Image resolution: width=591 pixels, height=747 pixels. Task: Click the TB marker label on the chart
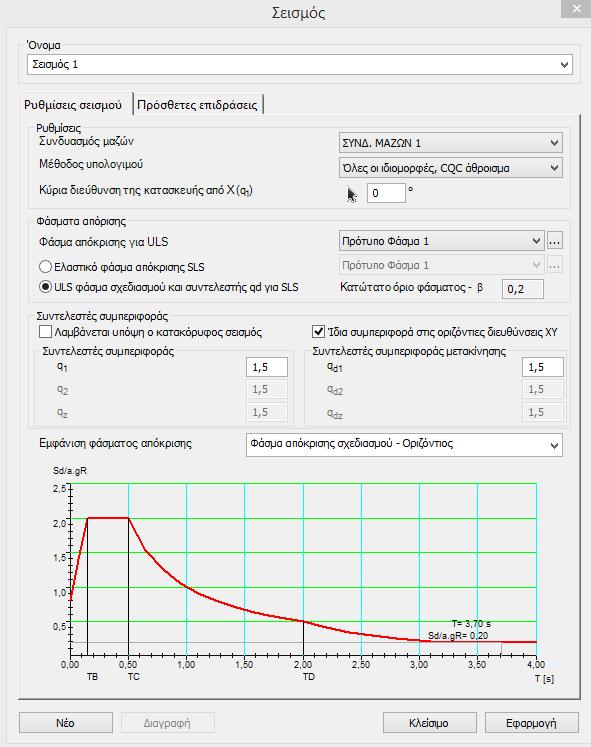click(x=92, y=676)
